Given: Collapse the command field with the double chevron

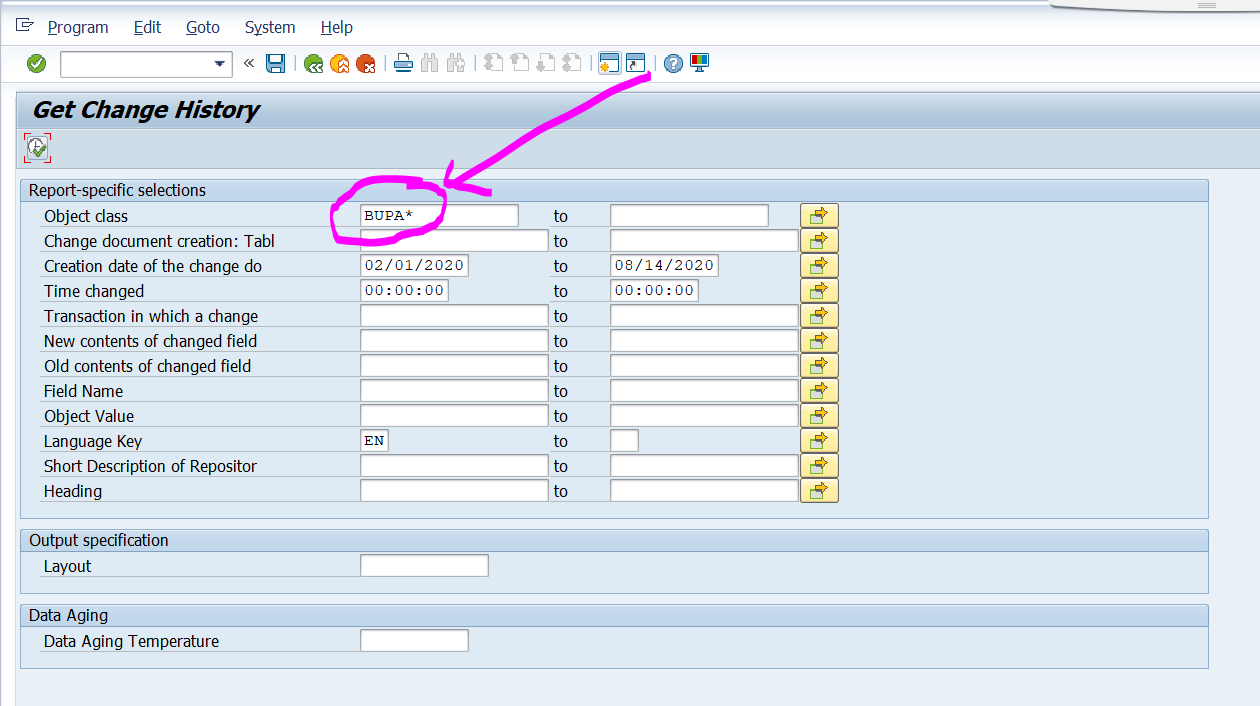Looking at the screenshot, I should (248, 63).
